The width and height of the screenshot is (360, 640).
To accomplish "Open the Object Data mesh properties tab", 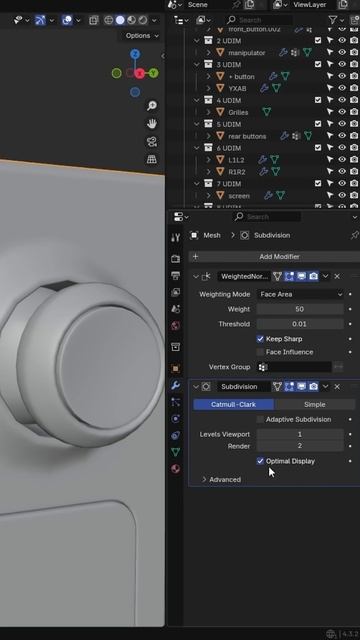I will coord(176,452).
